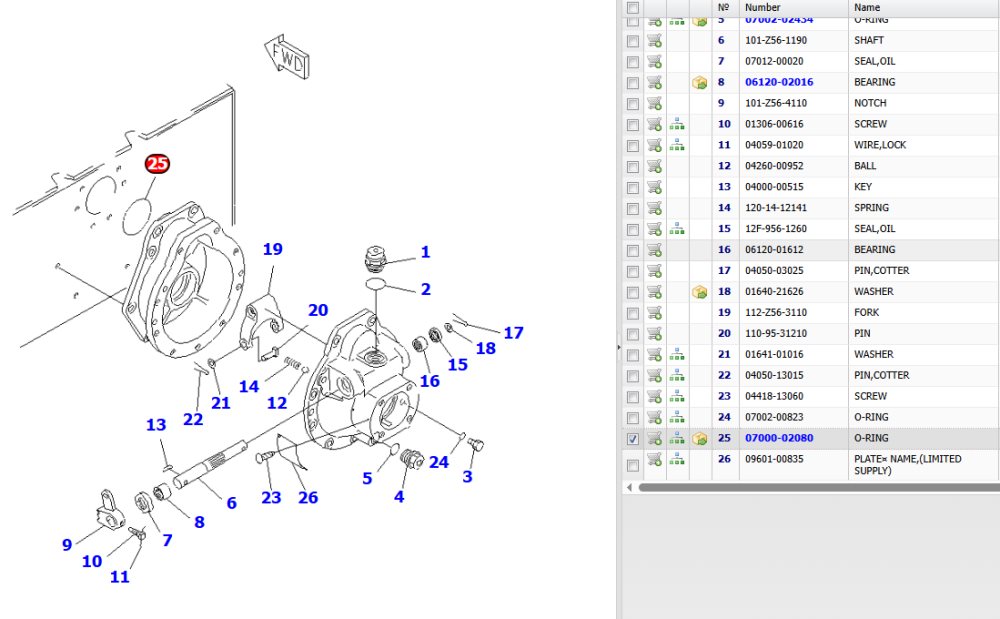Viewport: 1000px width, 619px height.
Task: Click the cart icon for 07012-00020
Action: click(x=654, y=61)
